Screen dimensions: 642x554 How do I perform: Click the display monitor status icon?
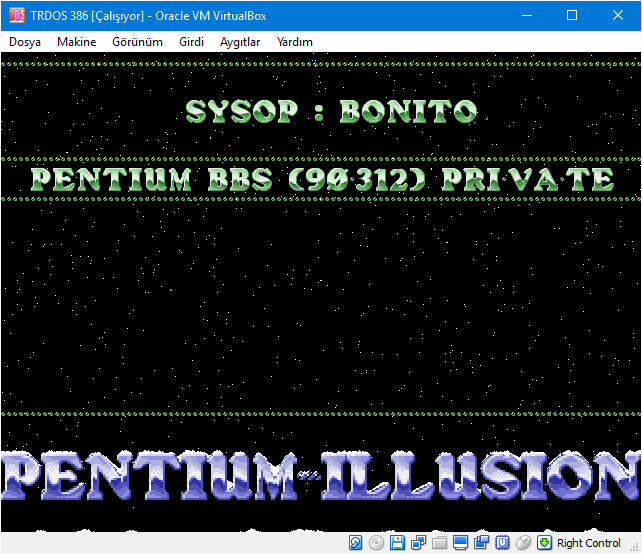[460, 543]
